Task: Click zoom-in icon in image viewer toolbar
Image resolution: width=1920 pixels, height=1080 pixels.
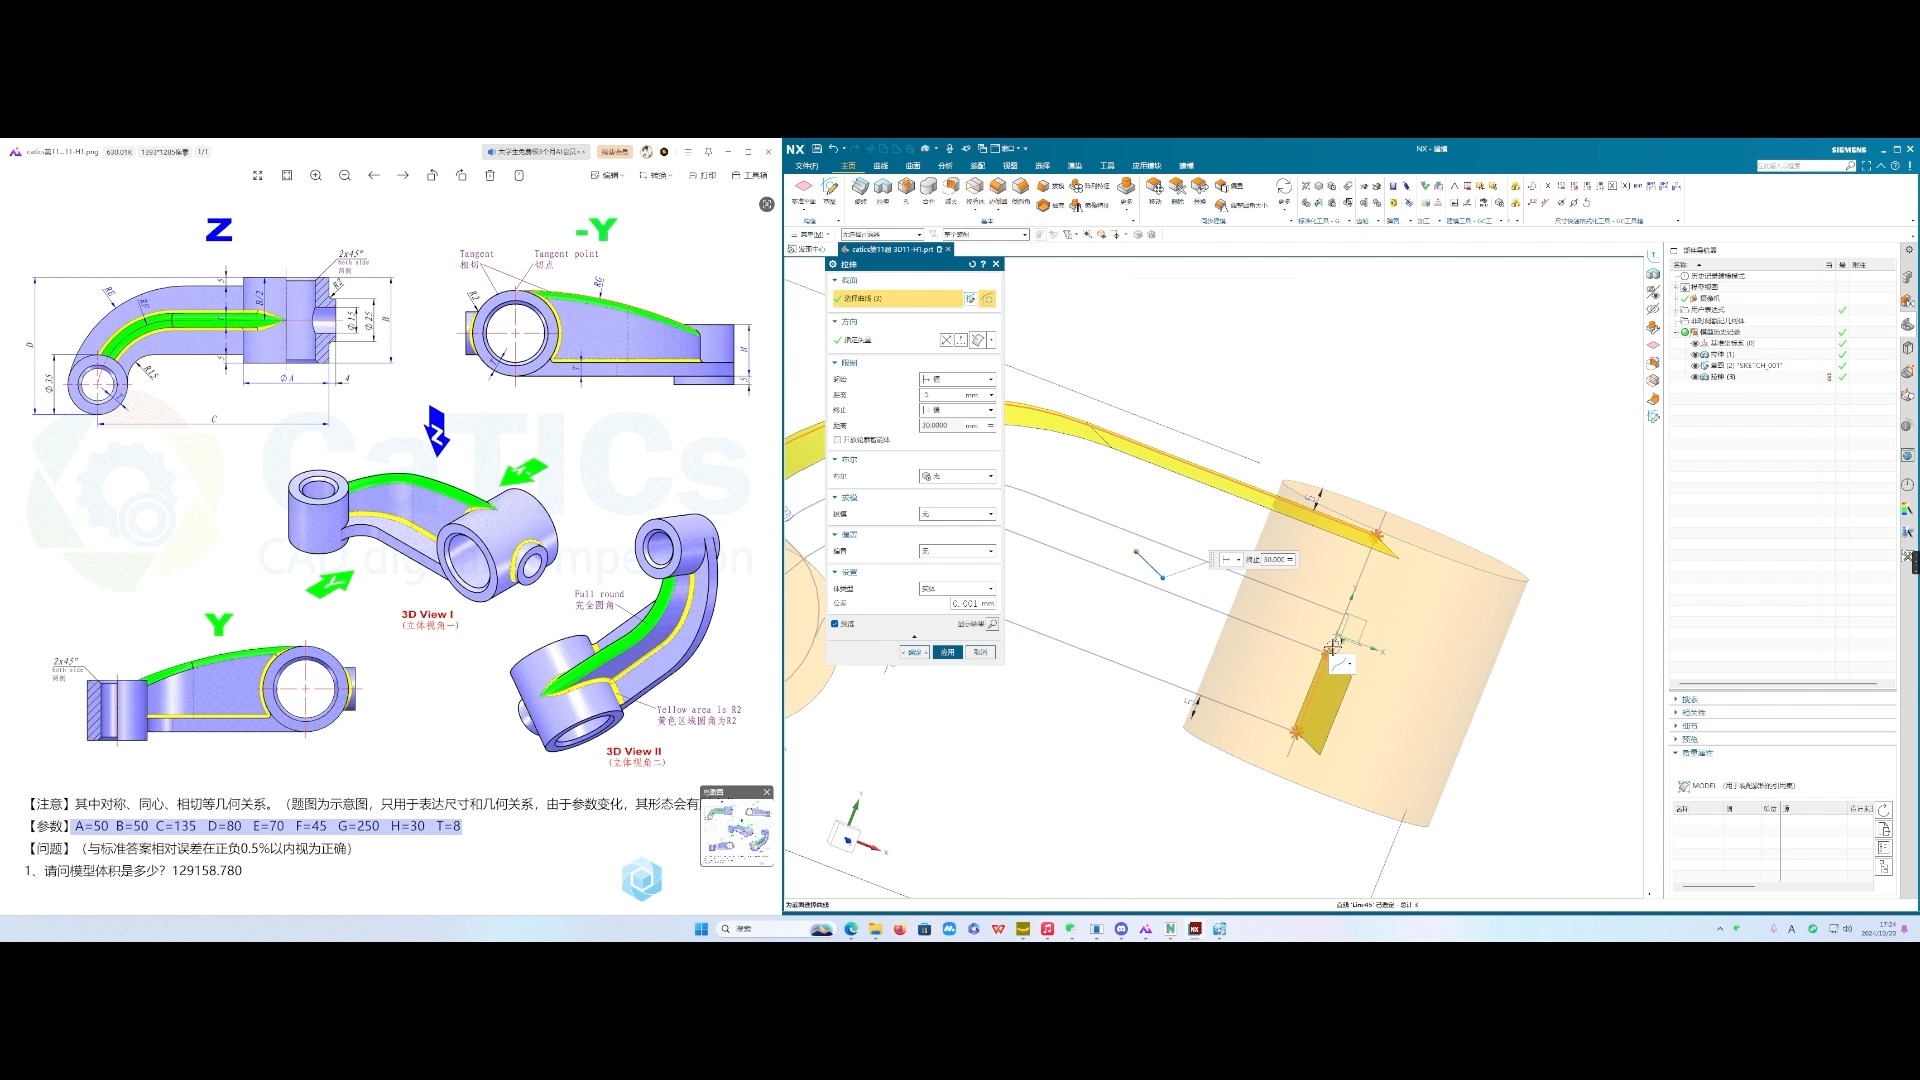Action: (316, 176)
